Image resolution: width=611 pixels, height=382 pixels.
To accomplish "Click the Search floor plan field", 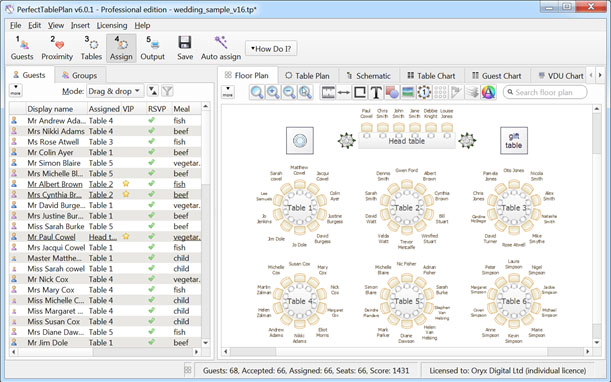I will [x=545, y=92].
